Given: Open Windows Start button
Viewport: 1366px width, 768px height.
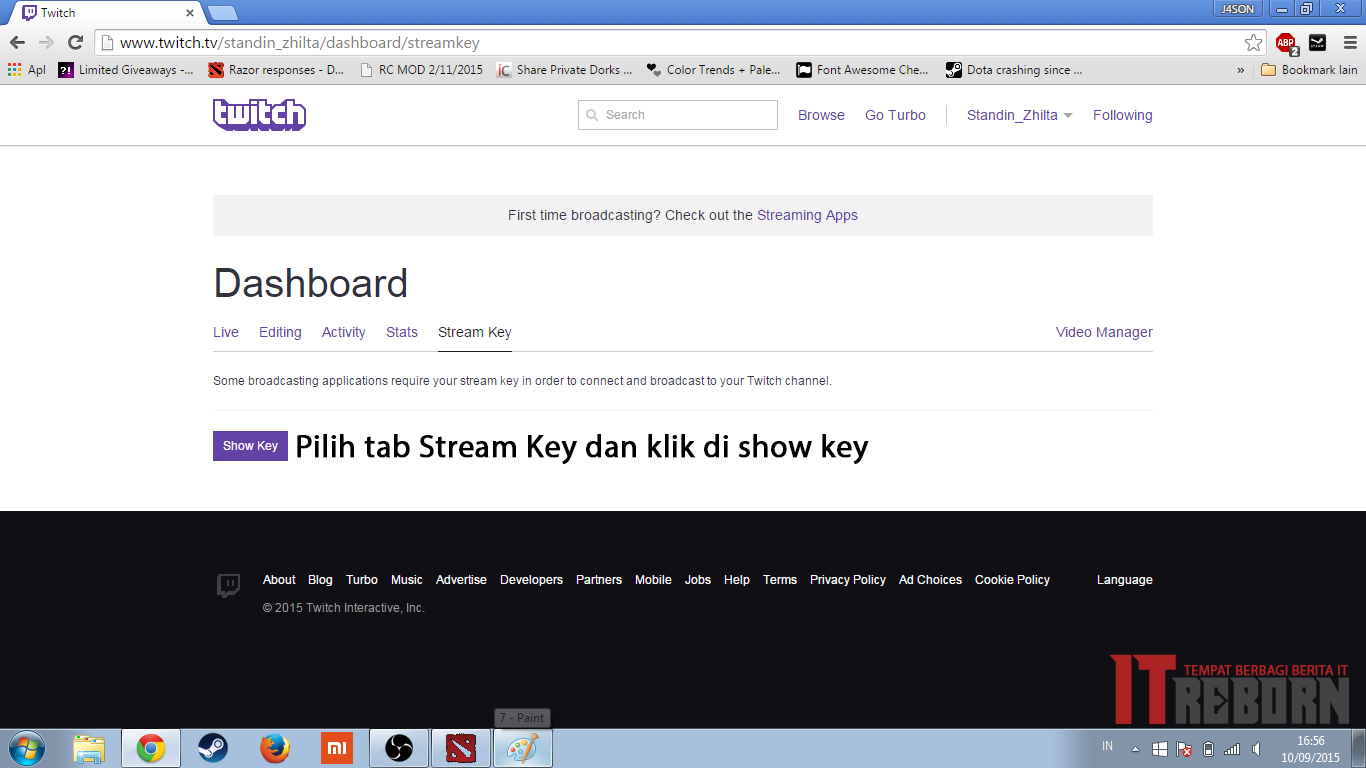Looking at the screenshot, I should [x=26, y=748].
